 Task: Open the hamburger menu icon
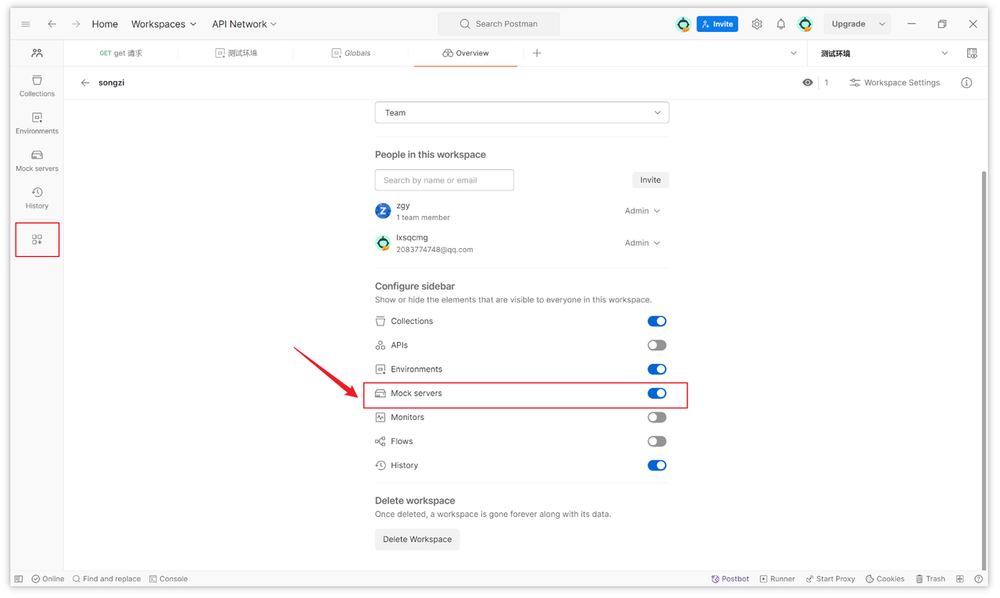tap(26, 24)
